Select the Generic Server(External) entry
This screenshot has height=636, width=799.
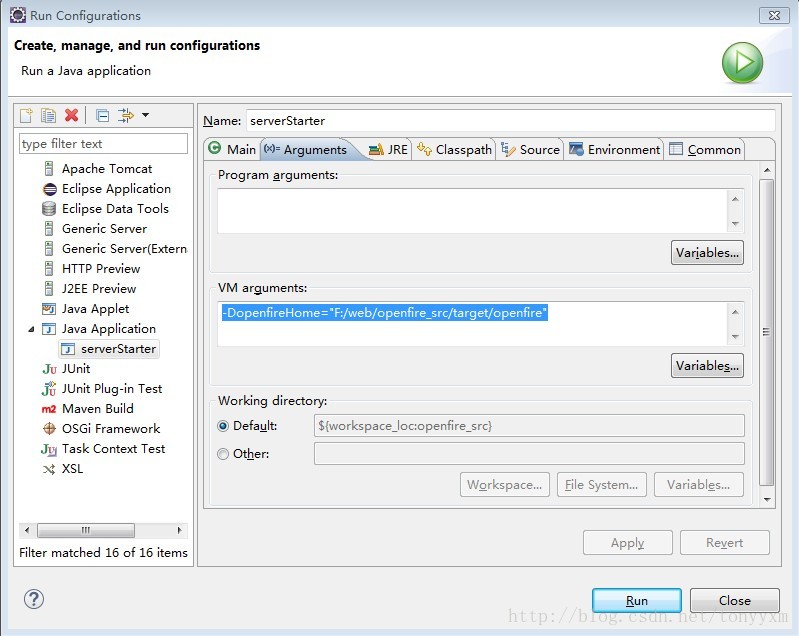(x=124, y=249)
